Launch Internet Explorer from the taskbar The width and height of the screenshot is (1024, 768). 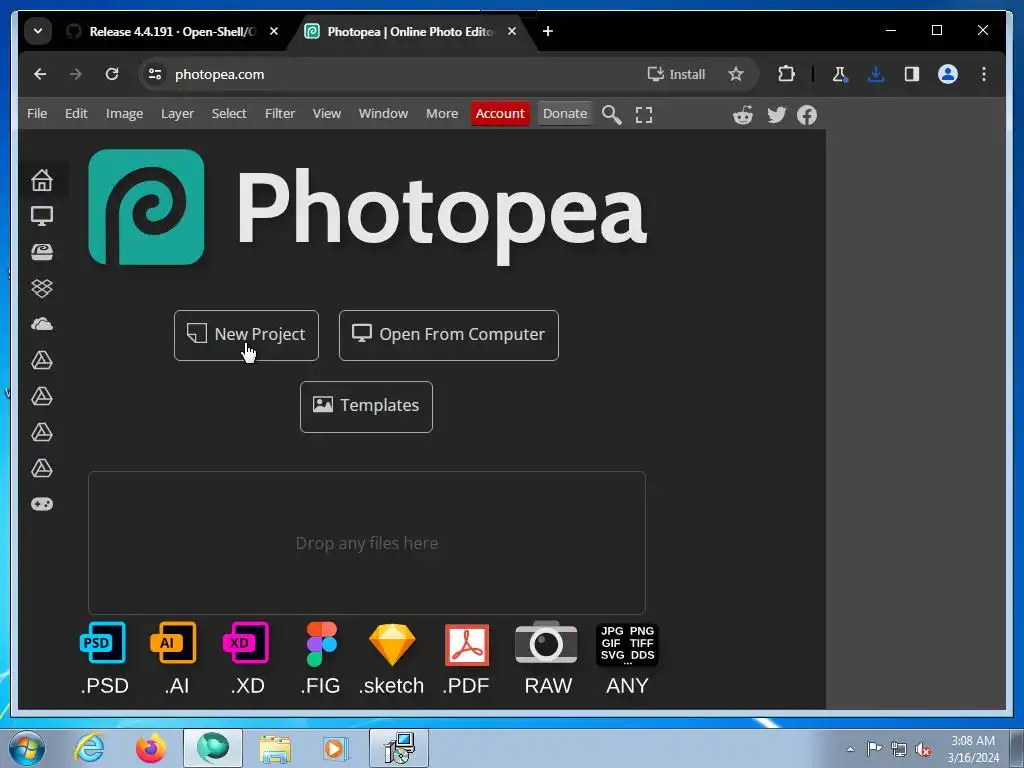coord(89,748)
